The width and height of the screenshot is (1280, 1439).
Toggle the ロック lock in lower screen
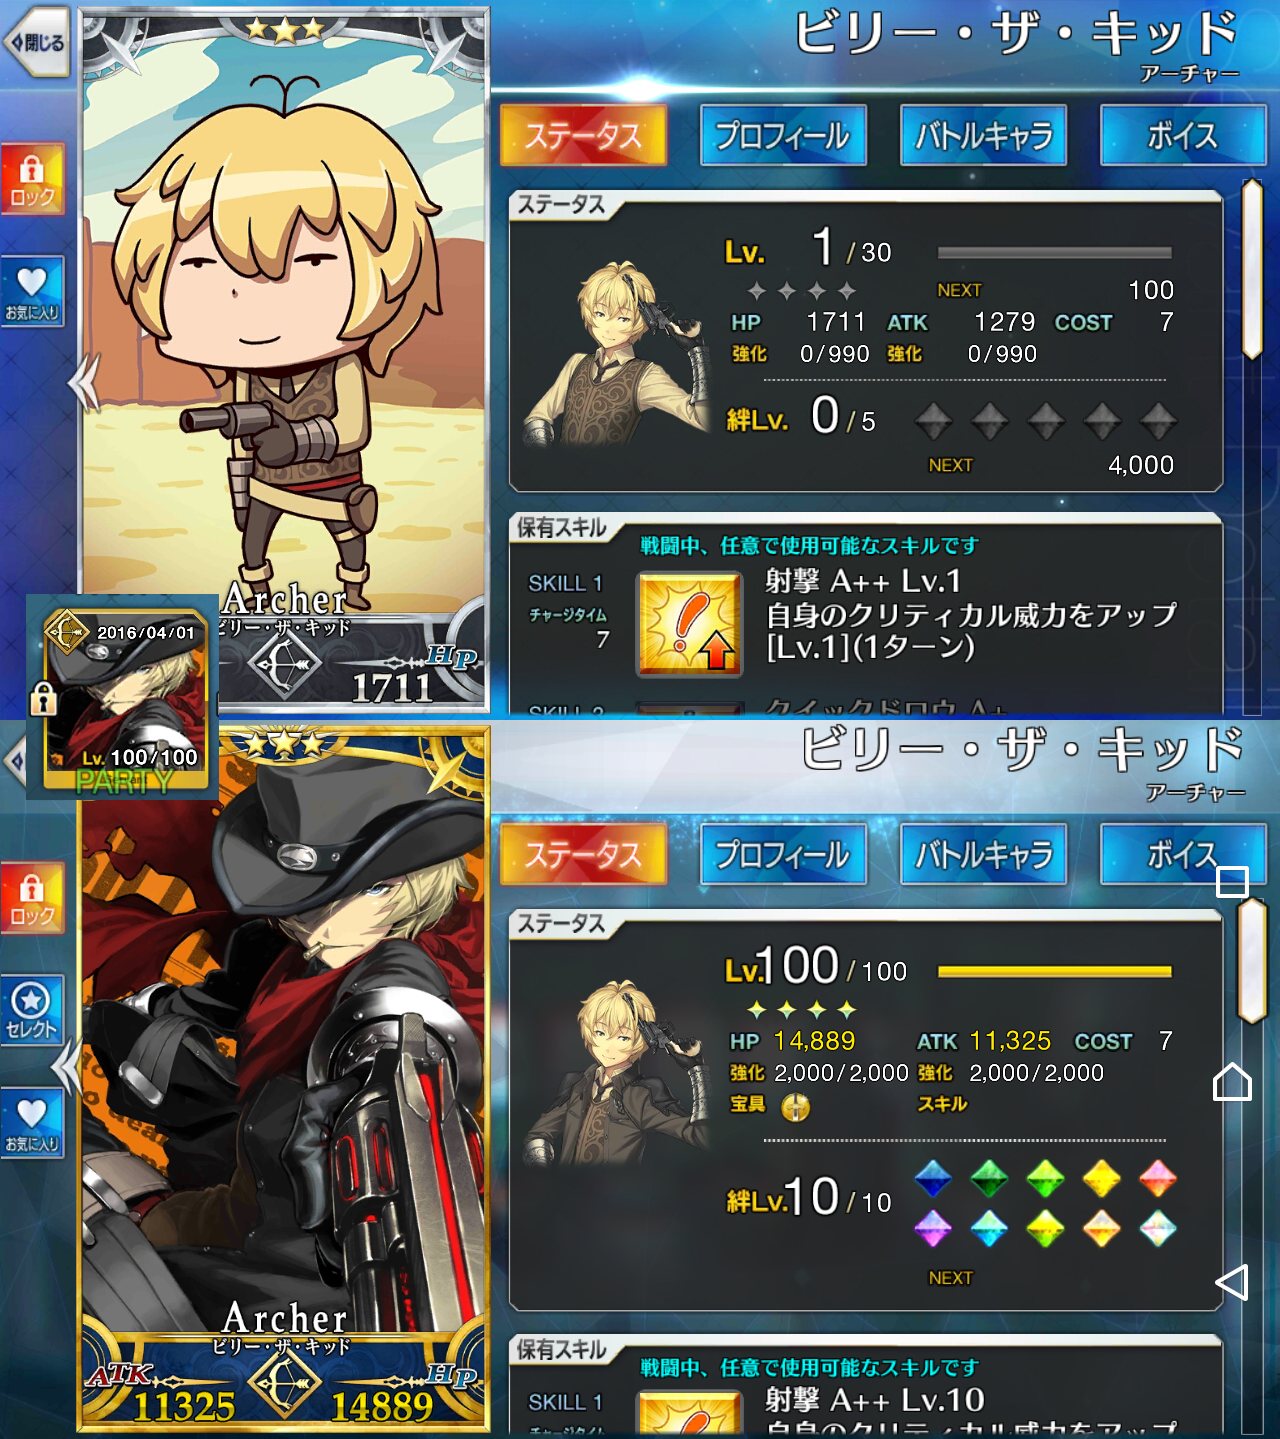[x=33, y=898]
